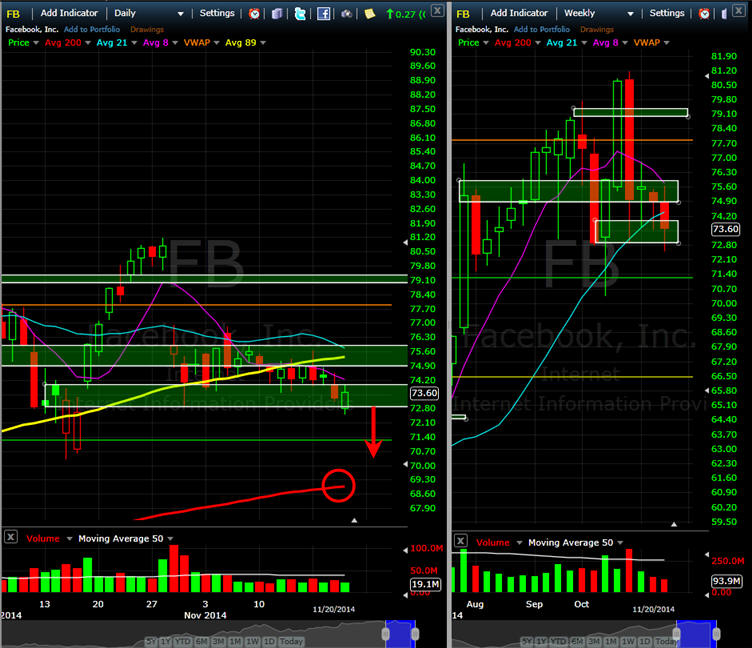Share the Daily chart on Facebook
The height and width of the screenshot is (648, 752).
324,13
